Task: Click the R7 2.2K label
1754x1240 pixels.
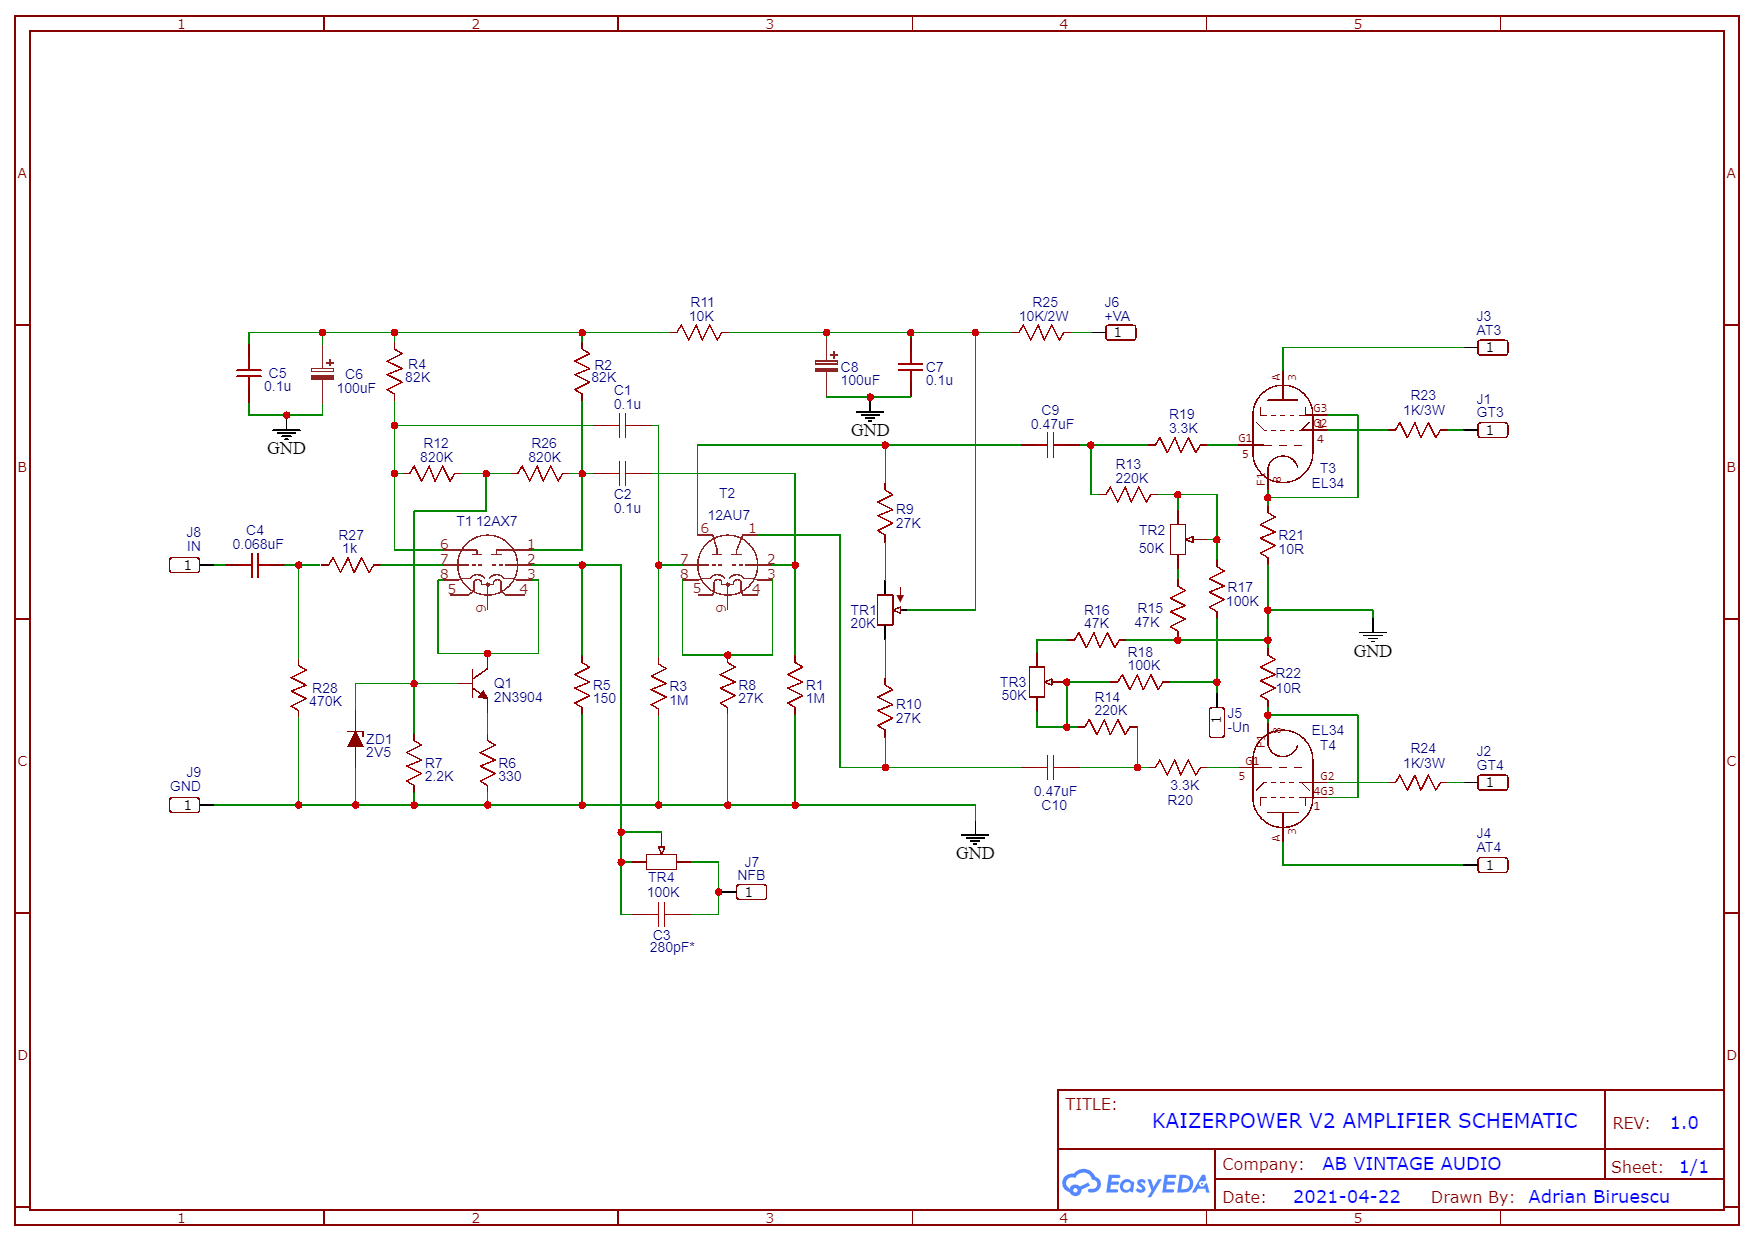Action: [438, 769]
